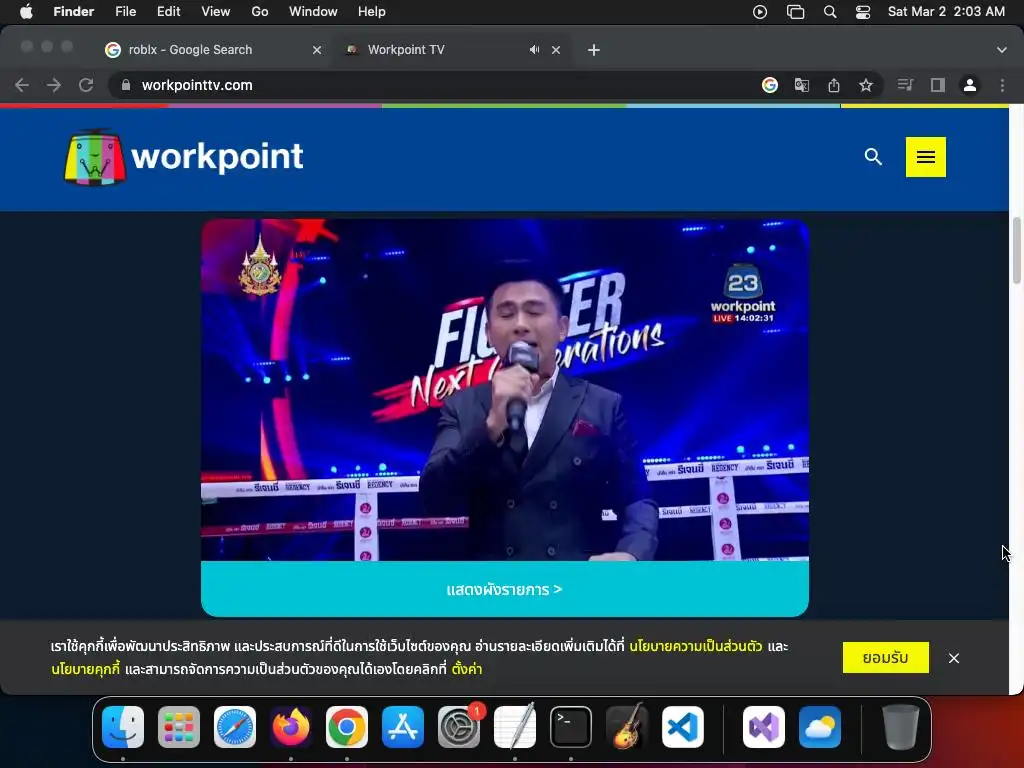Open the Window menu

[313, 12]
